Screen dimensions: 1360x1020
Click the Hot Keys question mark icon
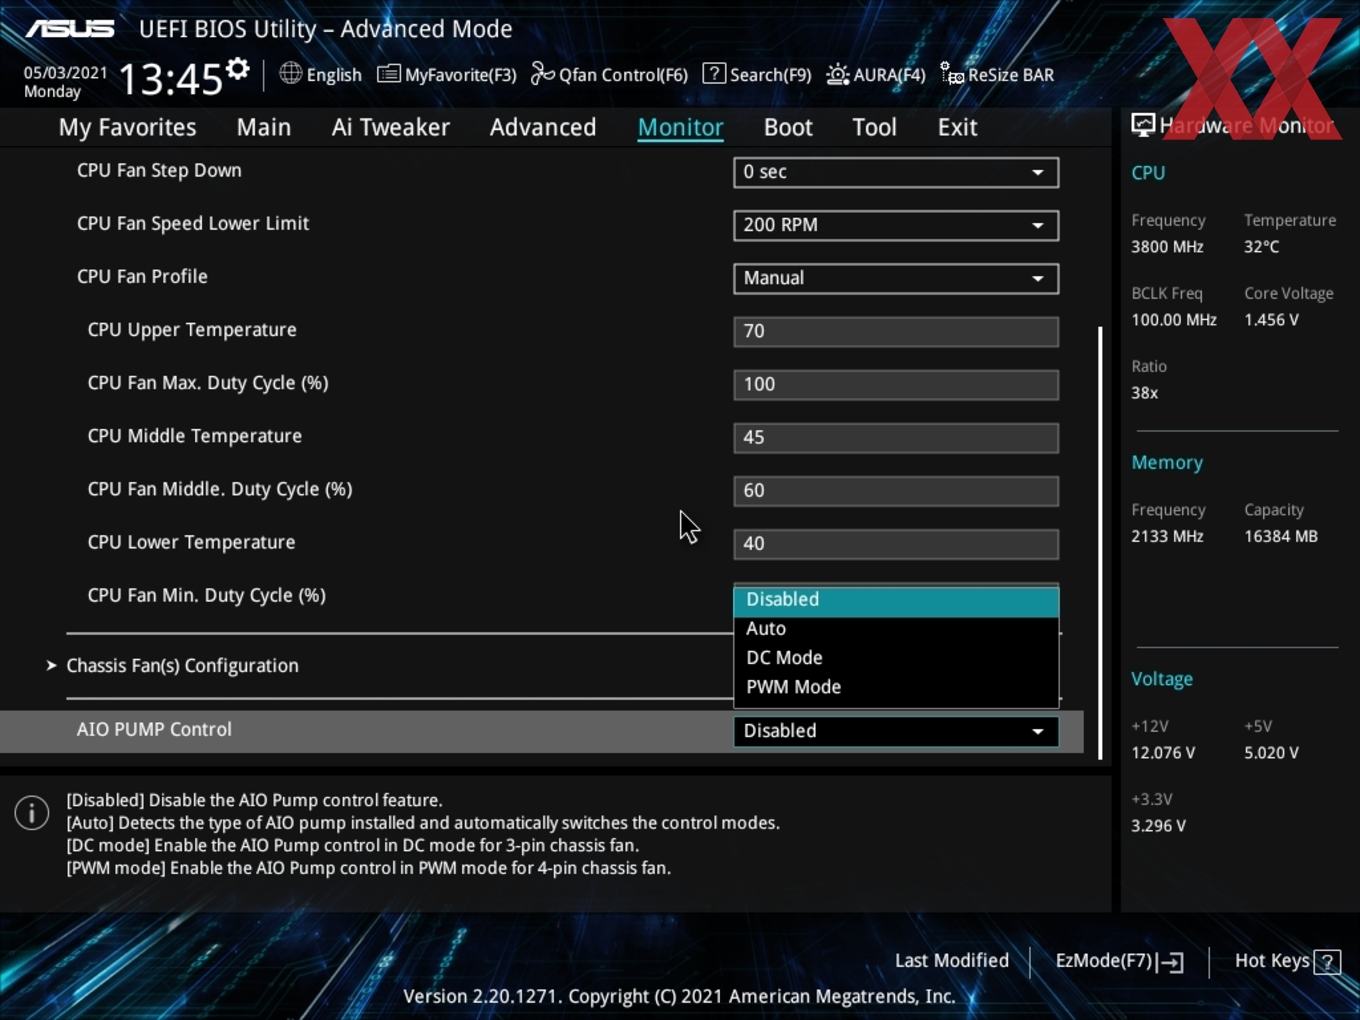[1327, 962]
